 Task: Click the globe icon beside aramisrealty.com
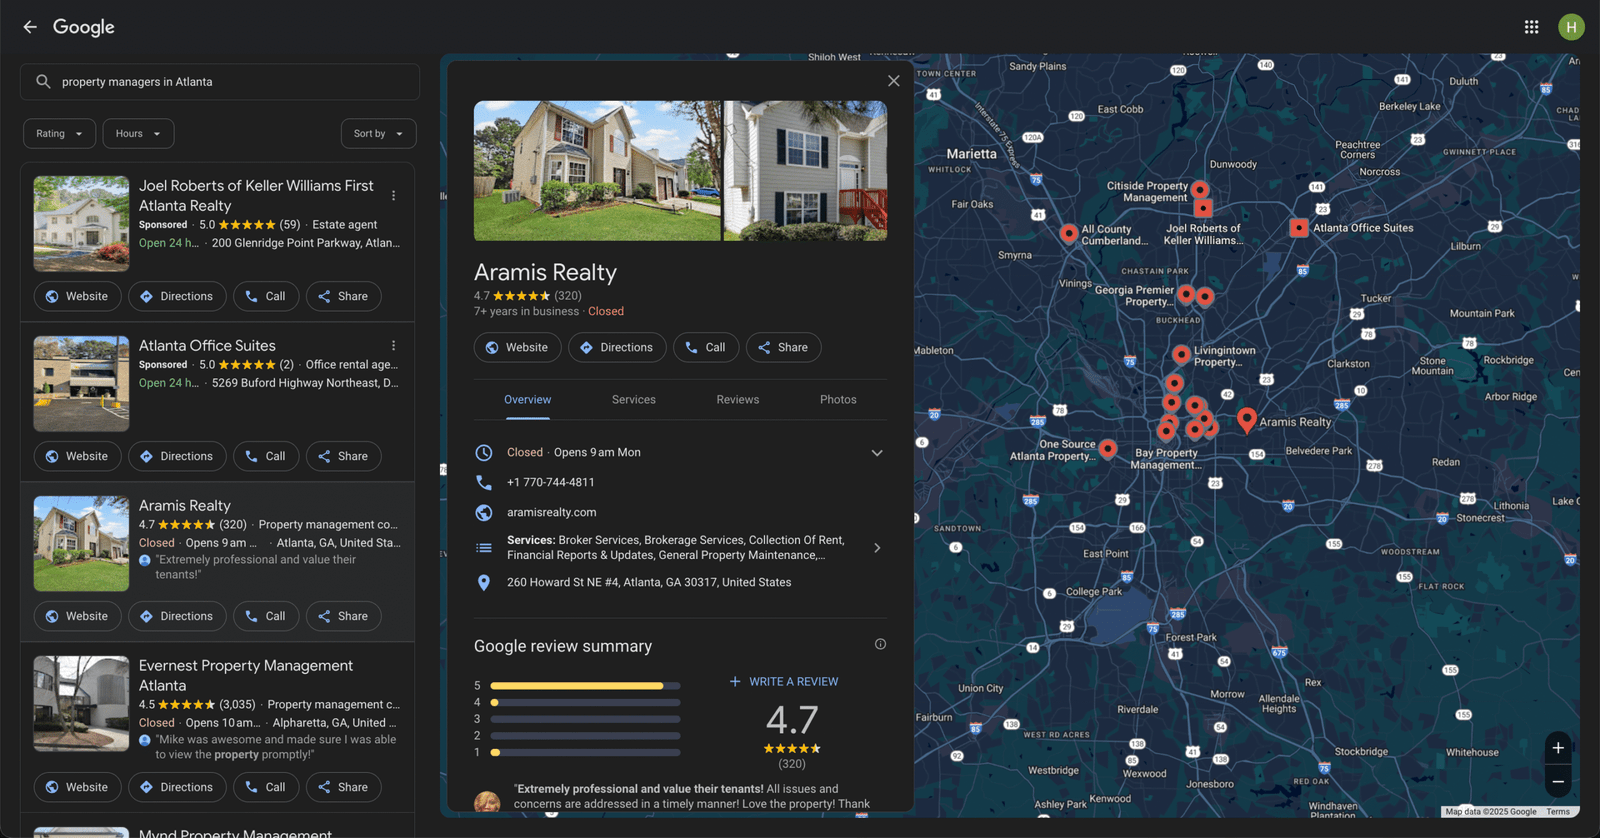484,512
